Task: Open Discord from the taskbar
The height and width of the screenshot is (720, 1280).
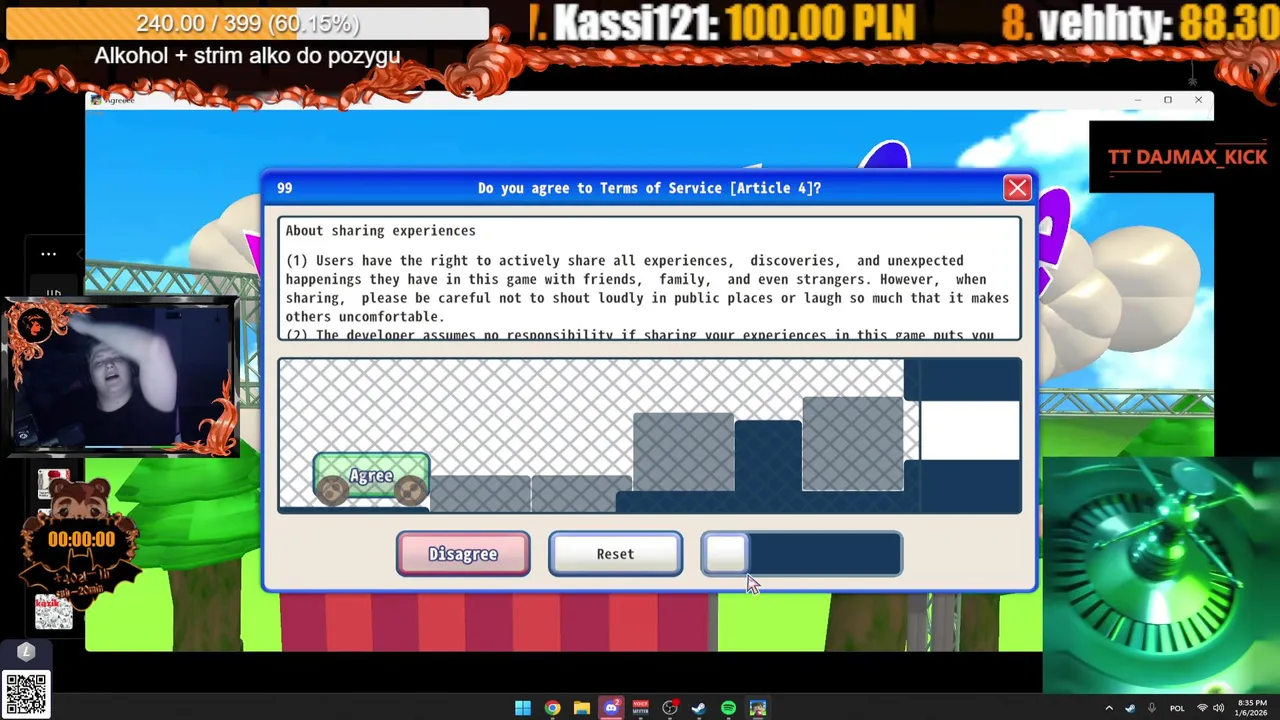Action: pos(611,708)
